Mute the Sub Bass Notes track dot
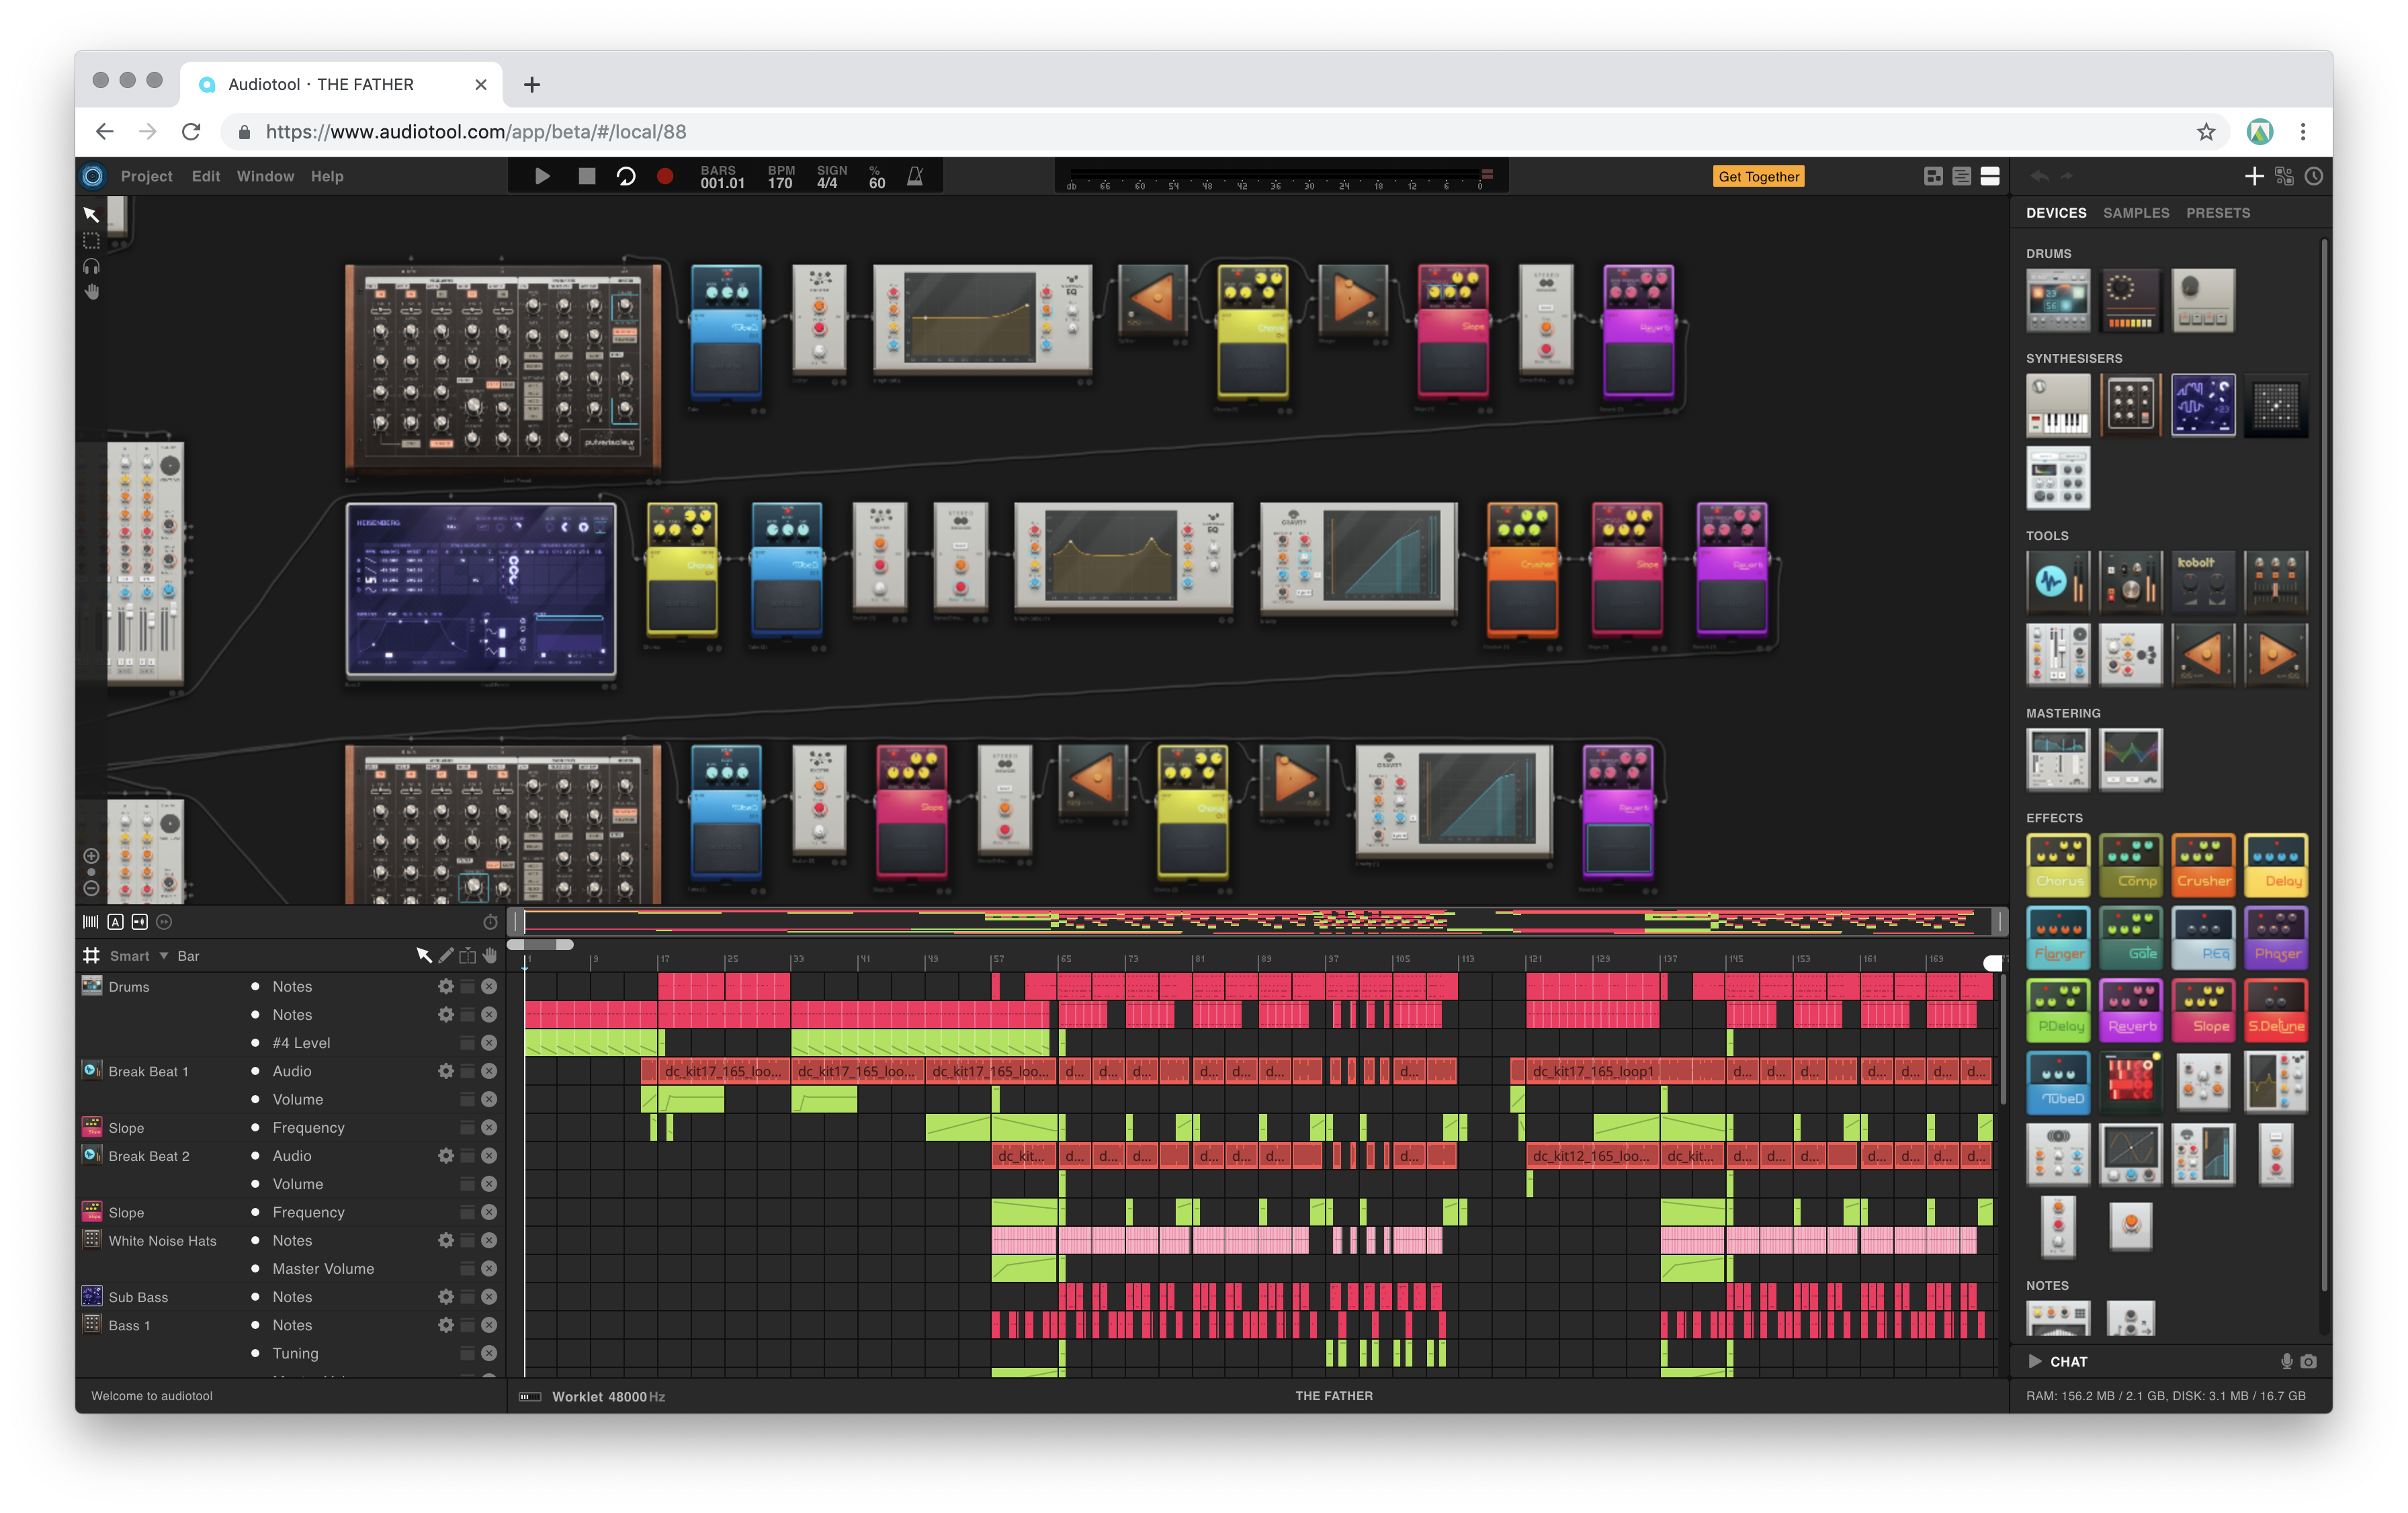Viewport: 2408px width, 1513px height. pos(255,1297)
